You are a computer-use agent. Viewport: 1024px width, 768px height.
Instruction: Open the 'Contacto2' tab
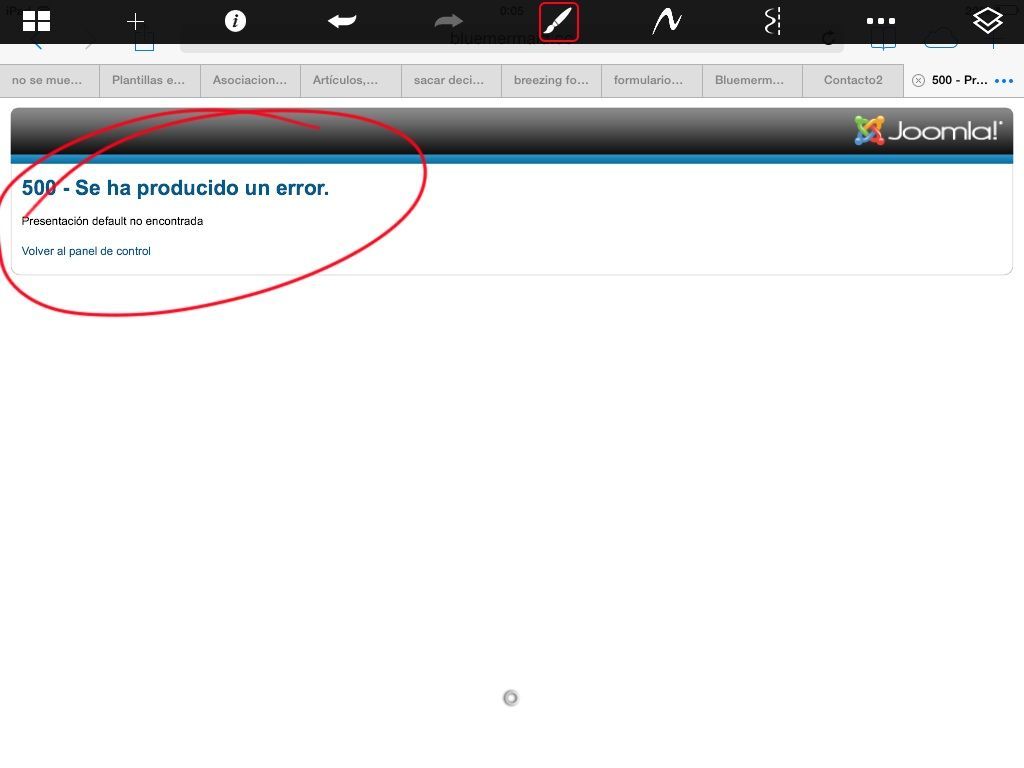pos(853,80)
